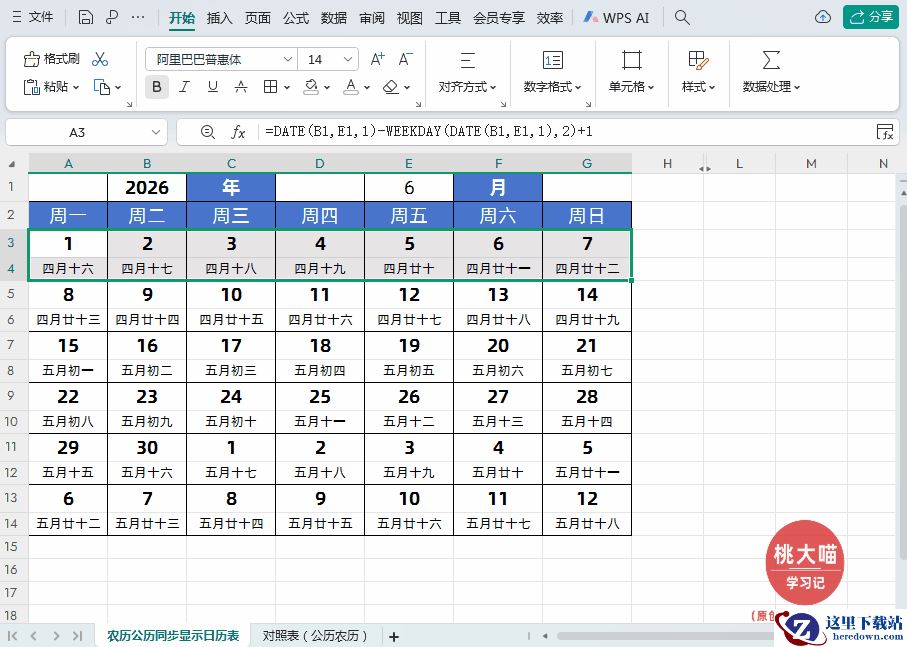Screen dimensions: 907x647
Task: Switch to the 数据 tab
Action: pyautogui.click(x=334, y=18)
